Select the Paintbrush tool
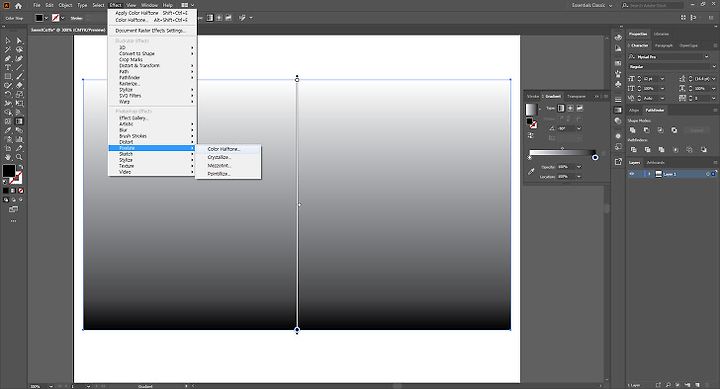 pyautogui.click(x=19, y=77)
